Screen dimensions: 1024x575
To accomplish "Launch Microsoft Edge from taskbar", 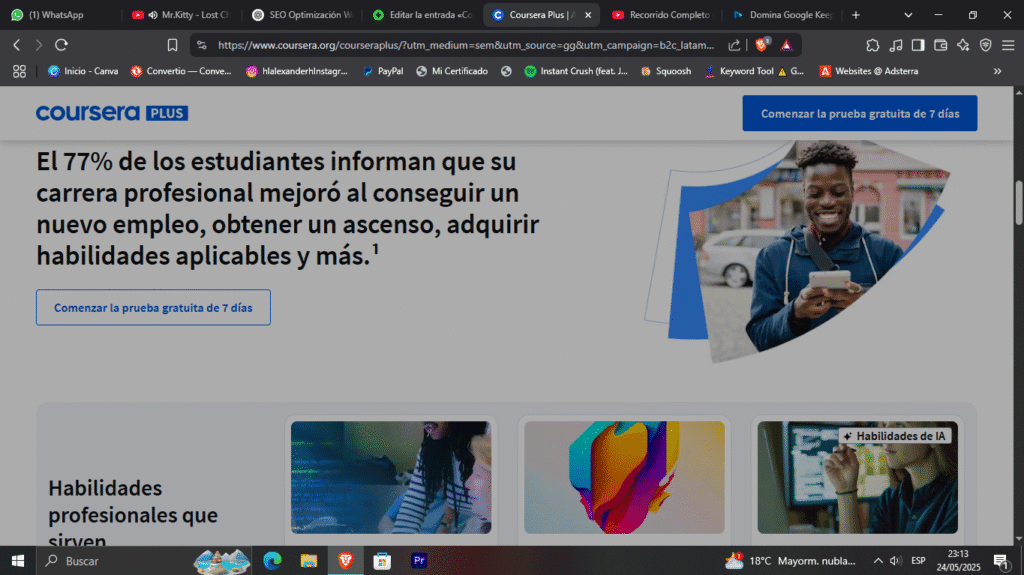I will point(272,561).
